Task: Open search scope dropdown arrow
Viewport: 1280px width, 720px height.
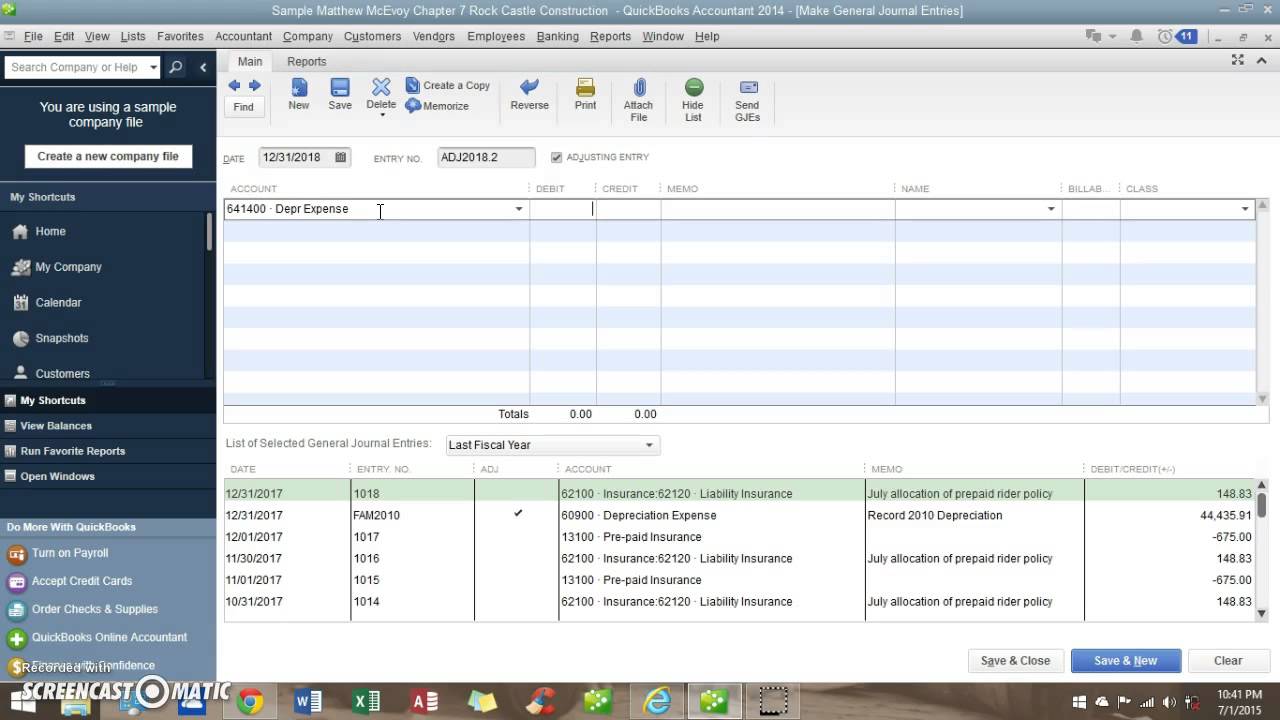Action: 153,67
